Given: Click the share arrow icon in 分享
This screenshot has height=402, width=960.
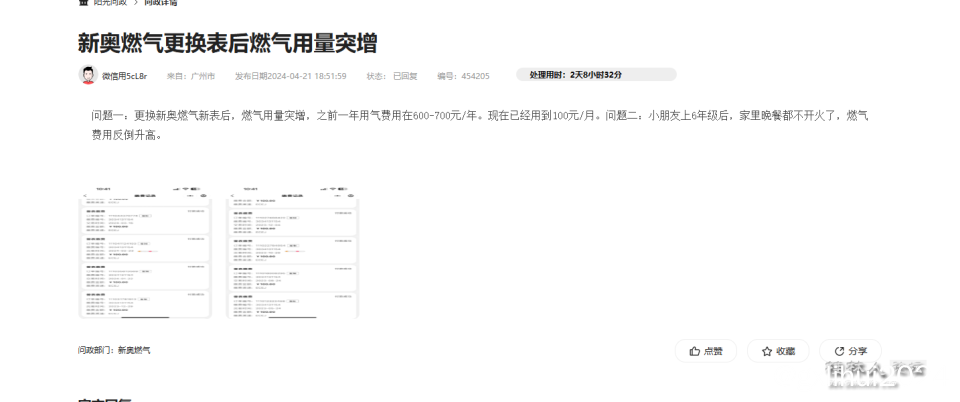Looking at the screenshot, I should [839, 351].
